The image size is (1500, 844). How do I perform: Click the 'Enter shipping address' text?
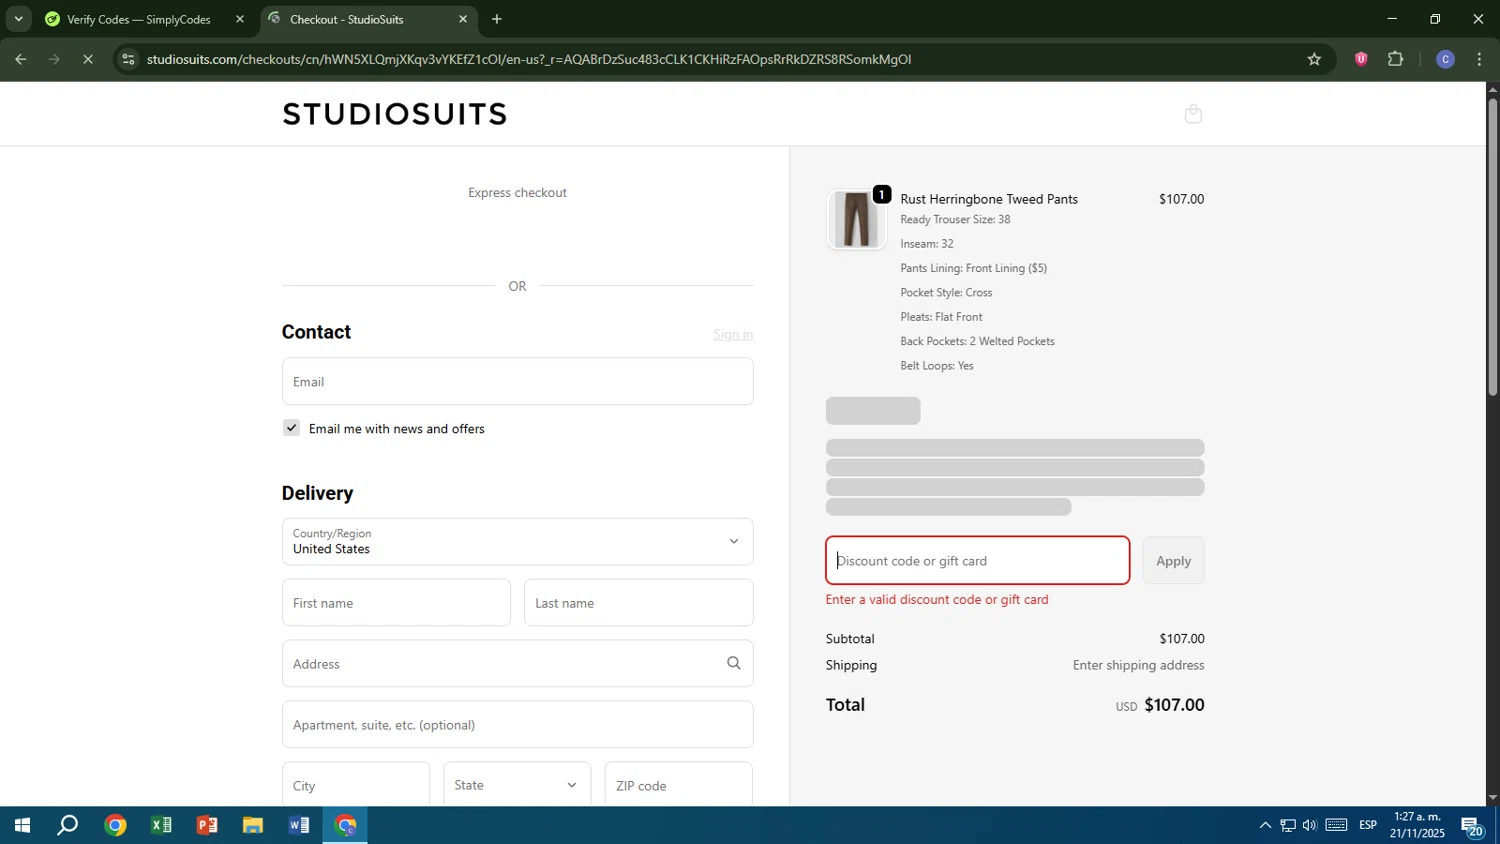coord(1138,665)
